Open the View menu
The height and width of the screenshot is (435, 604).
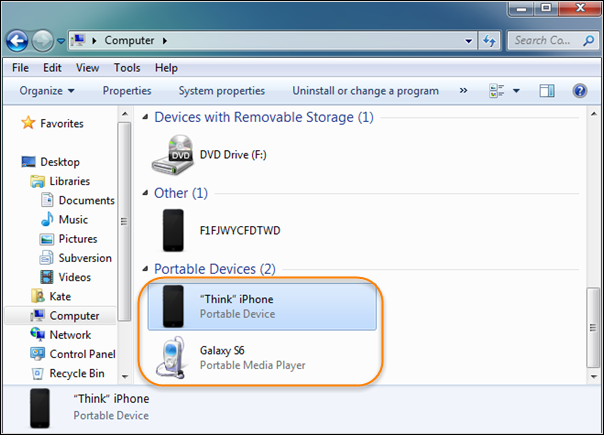[87, 68]
